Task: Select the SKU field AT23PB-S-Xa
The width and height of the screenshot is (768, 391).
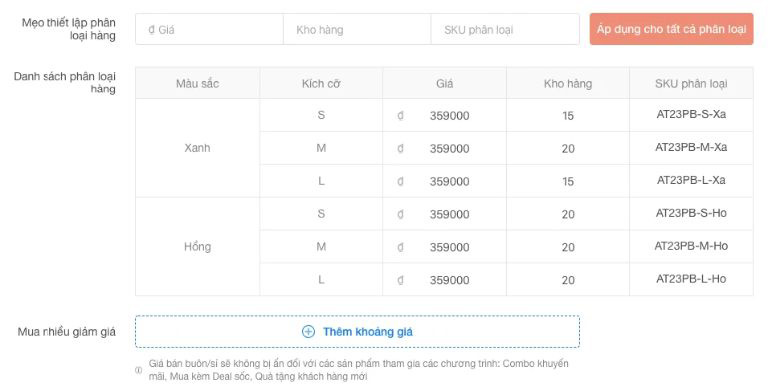Action: 691,115
